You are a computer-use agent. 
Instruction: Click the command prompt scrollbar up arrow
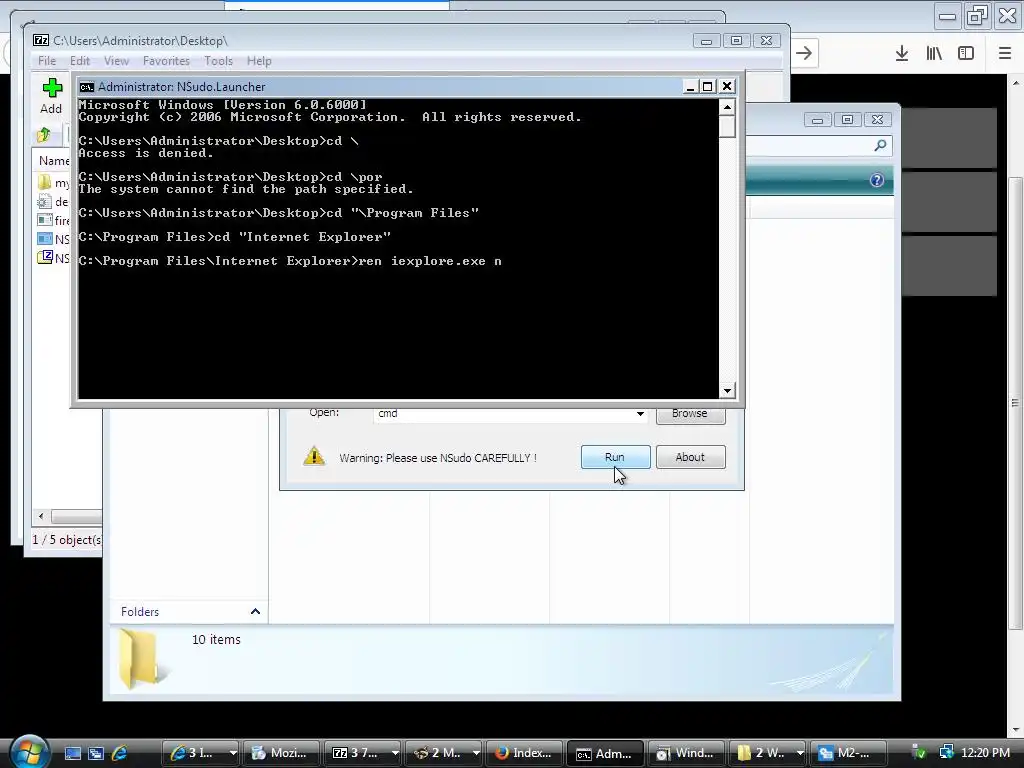727,107
